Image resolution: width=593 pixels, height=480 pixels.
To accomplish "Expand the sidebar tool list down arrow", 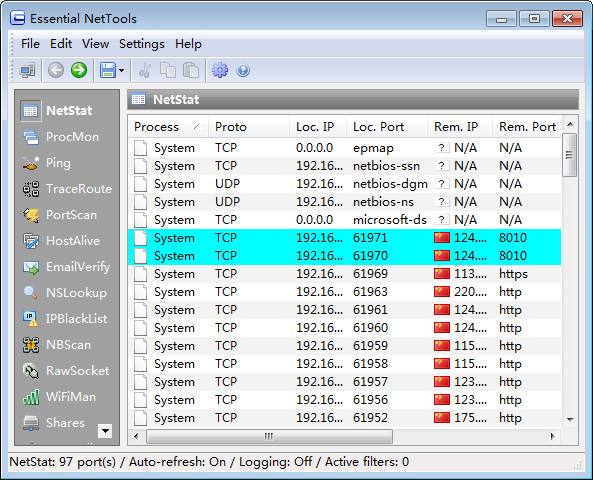I will click(105, 431).
